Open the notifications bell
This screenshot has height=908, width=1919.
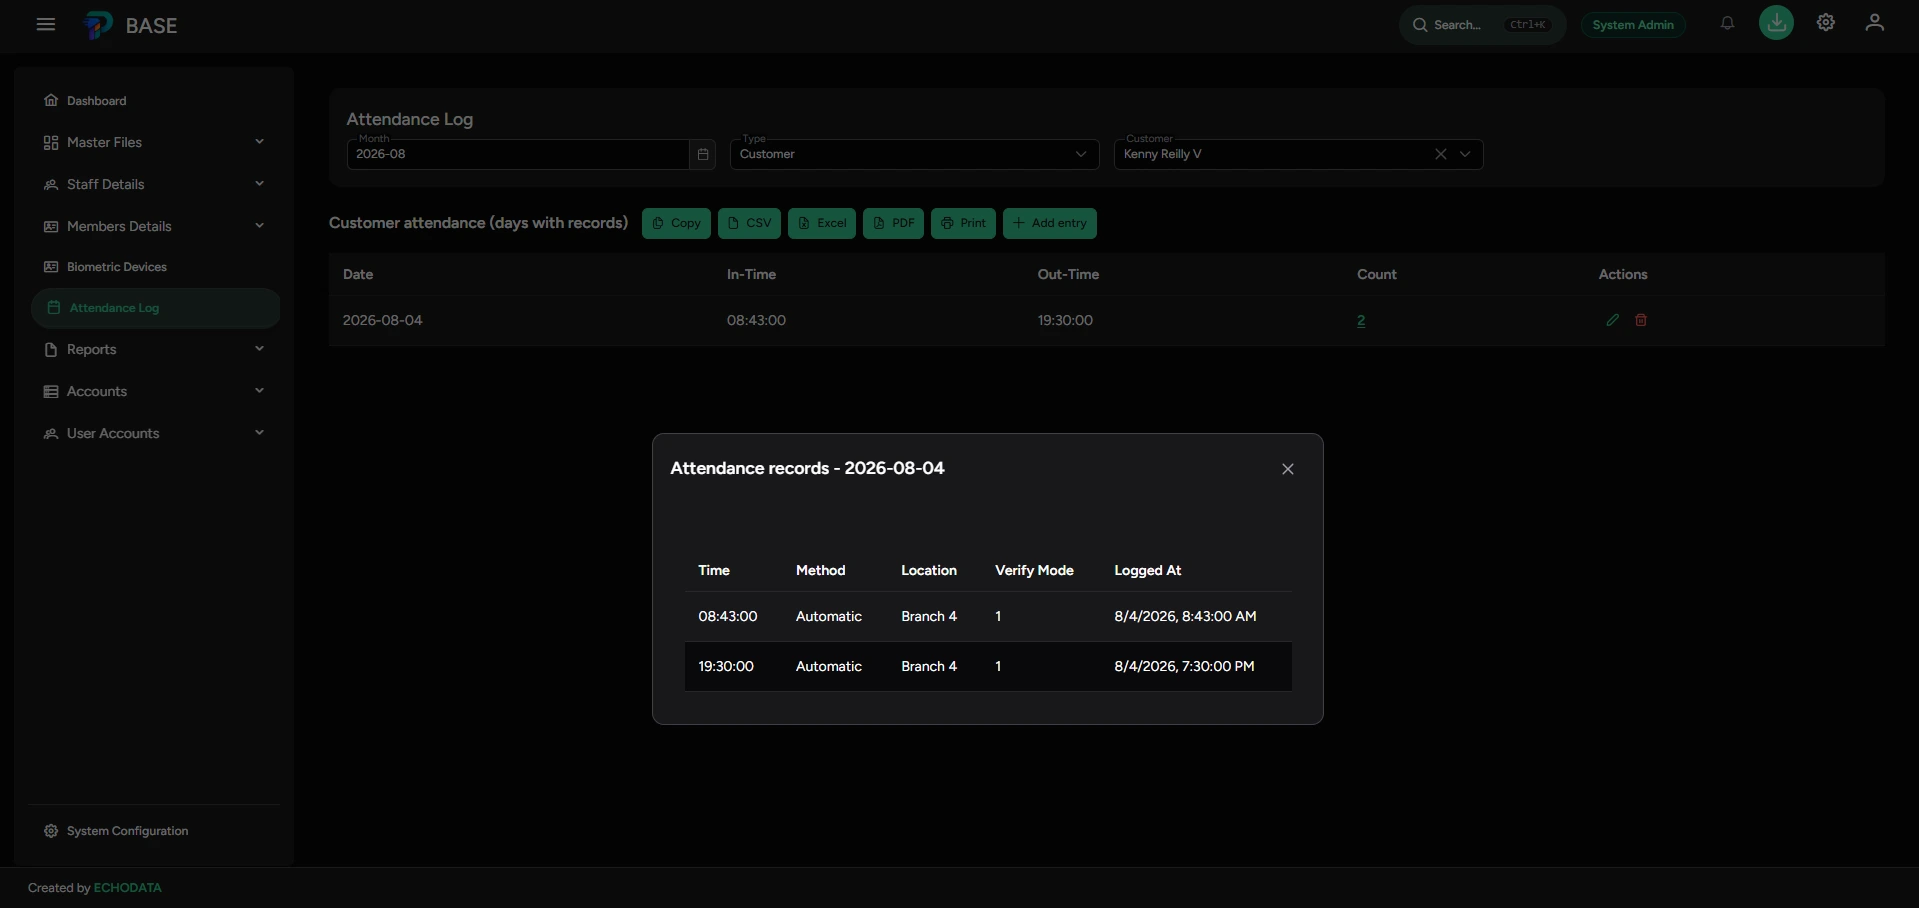coord(1727,23)
